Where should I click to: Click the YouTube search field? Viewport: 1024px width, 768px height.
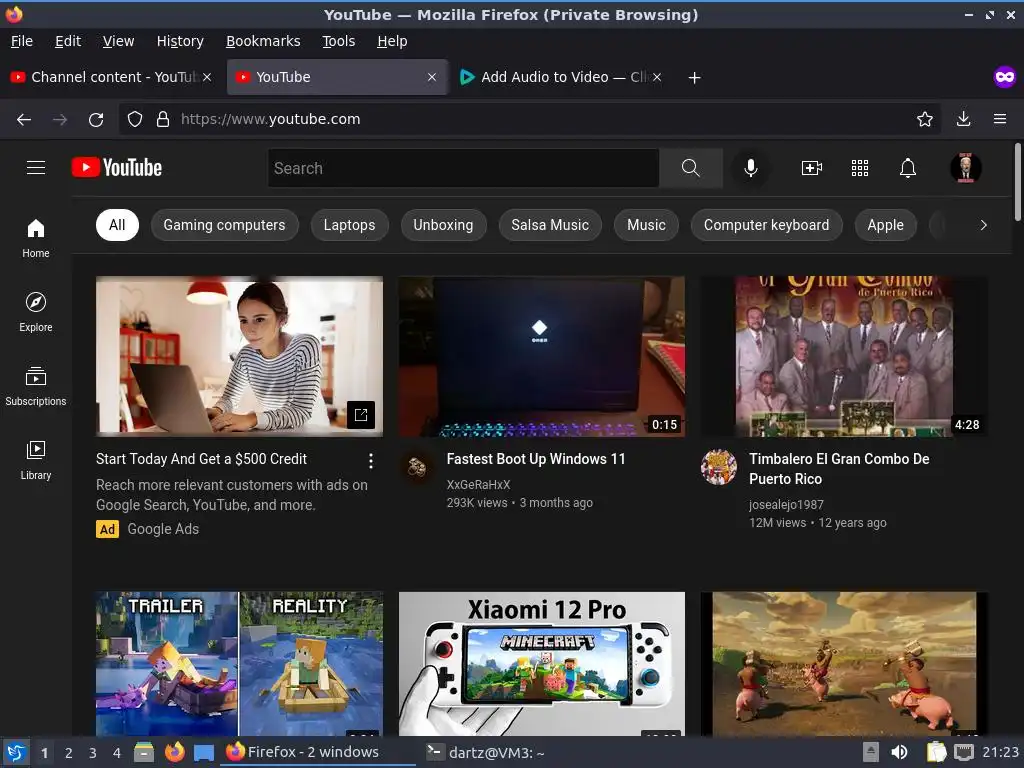[x=463, y=168]
